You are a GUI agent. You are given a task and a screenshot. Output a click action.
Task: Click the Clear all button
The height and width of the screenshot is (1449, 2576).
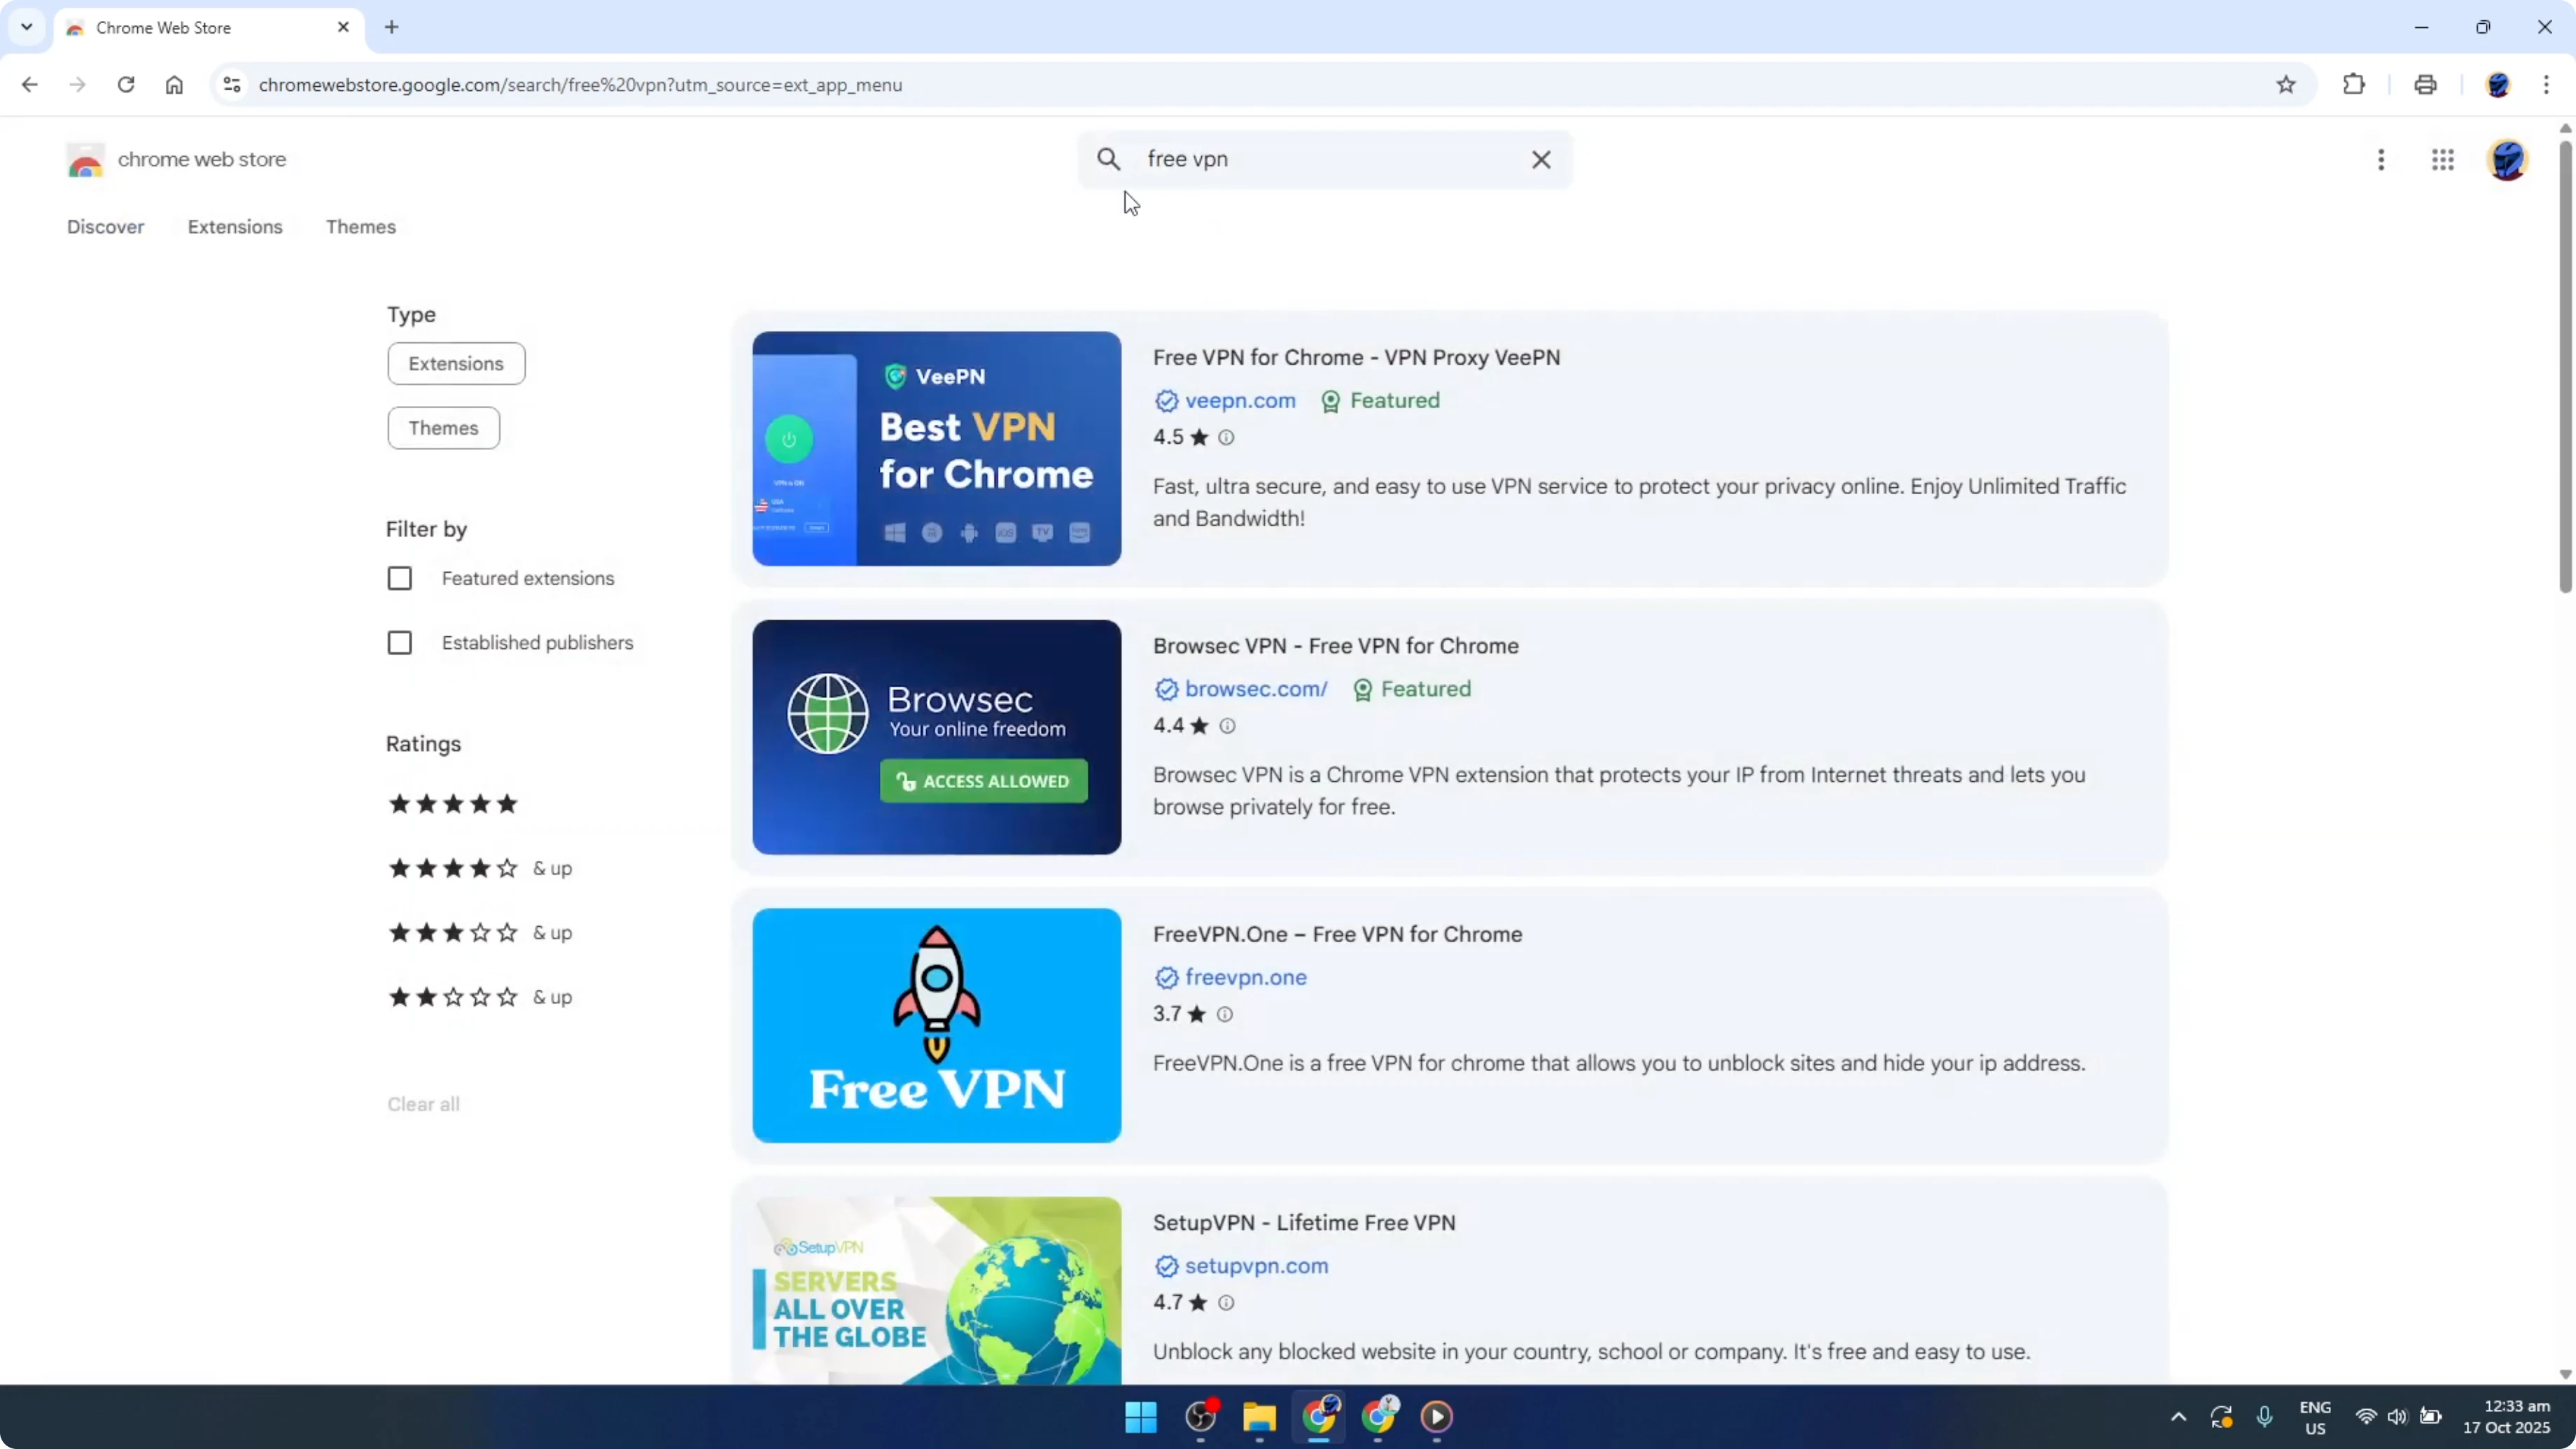coord(423,1103)
